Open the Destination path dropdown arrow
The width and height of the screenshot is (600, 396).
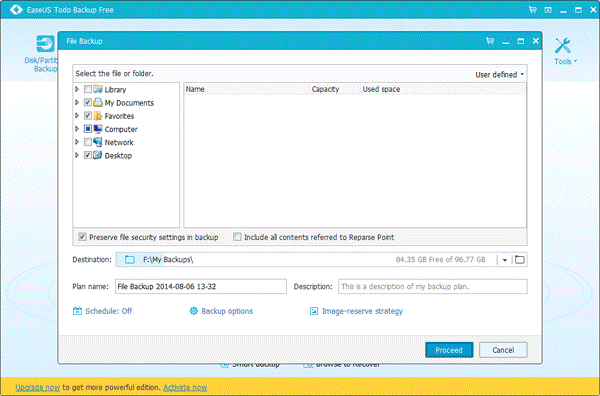pos(505,260)
